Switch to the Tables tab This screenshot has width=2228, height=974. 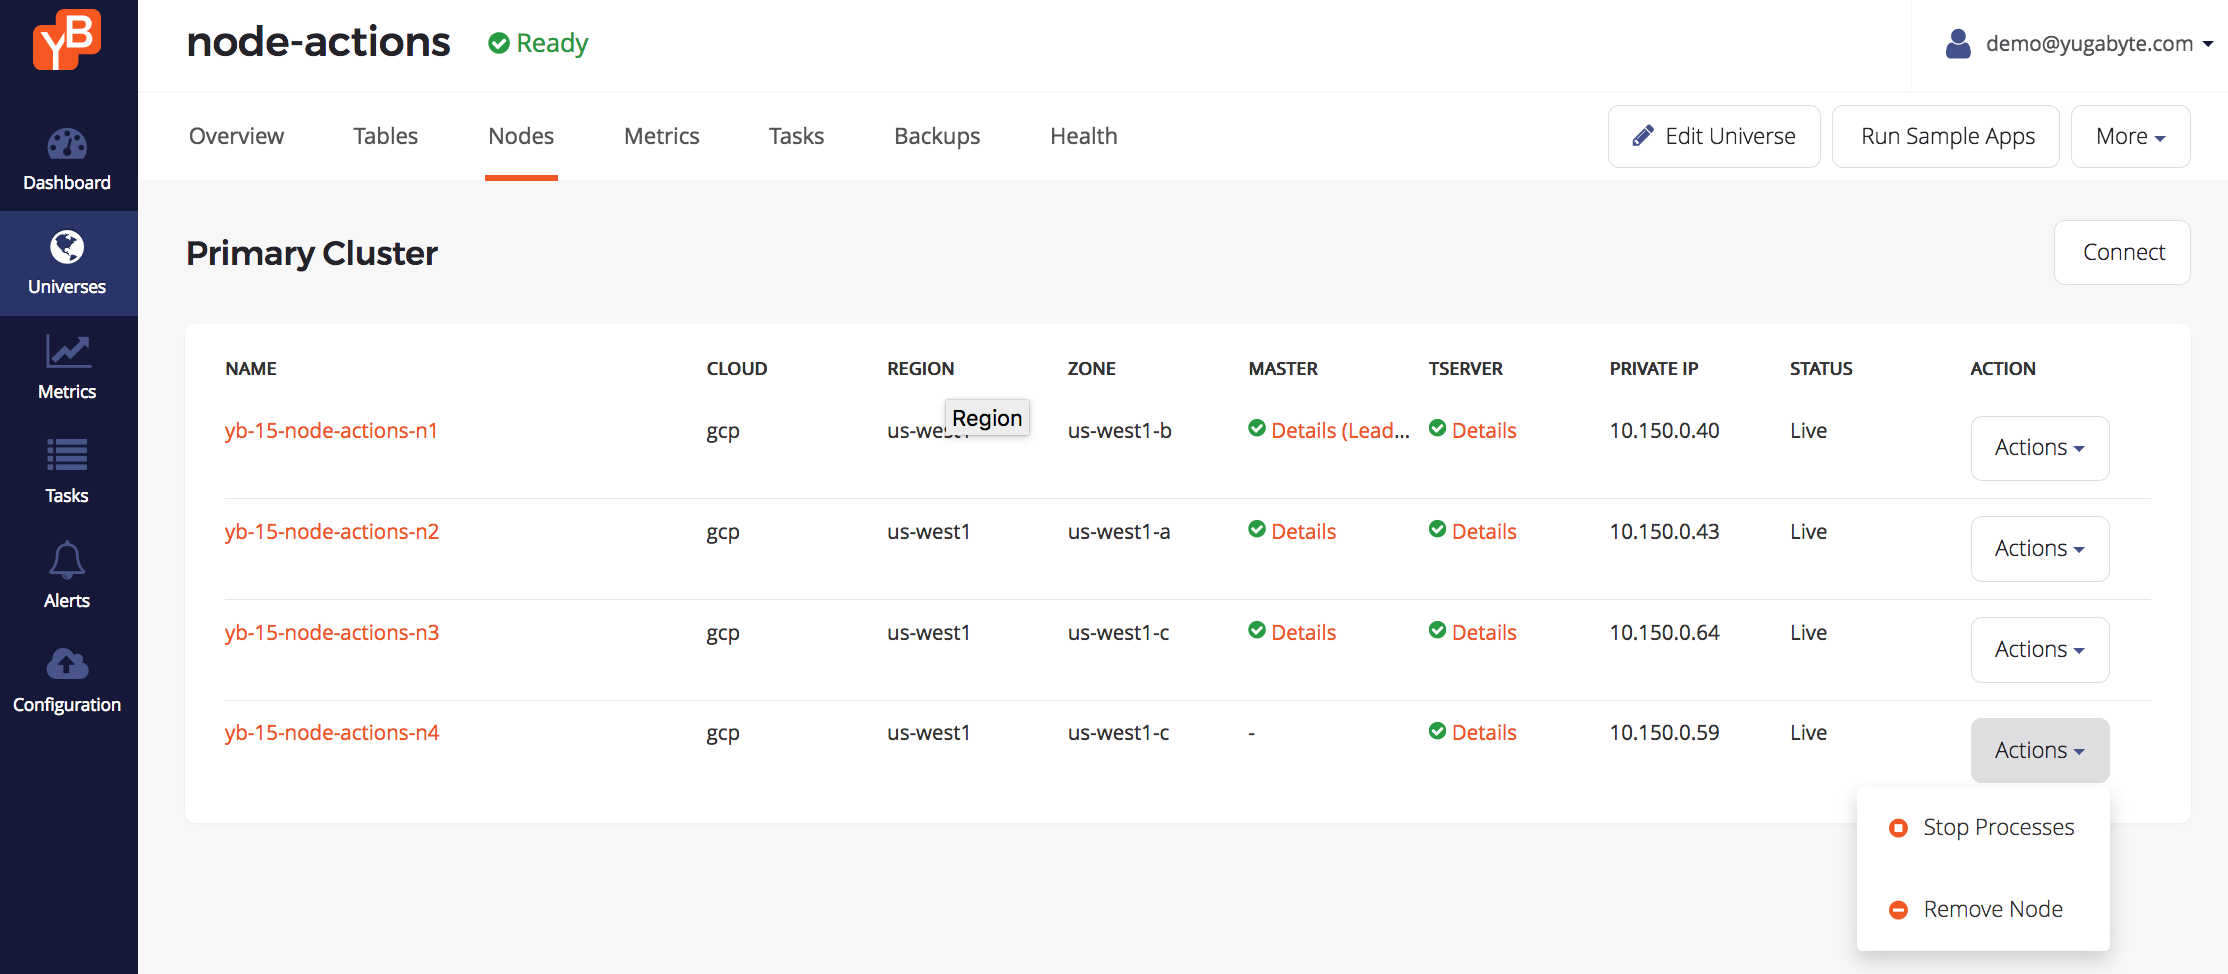click(x=385, y=136)
